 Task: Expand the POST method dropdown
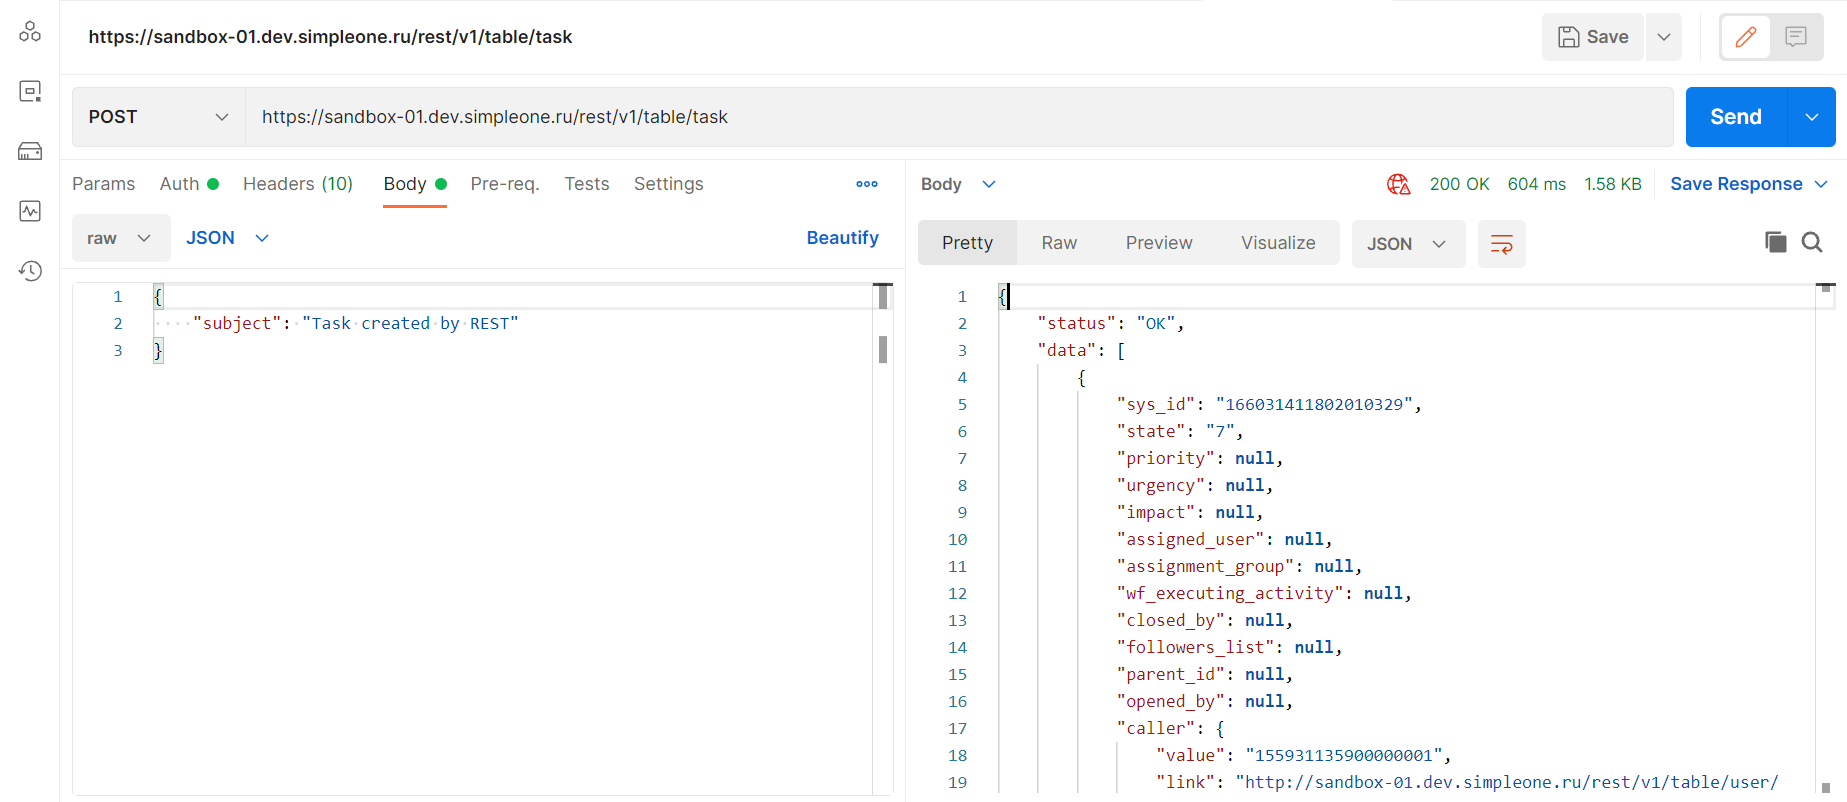[x=159, y=117]
